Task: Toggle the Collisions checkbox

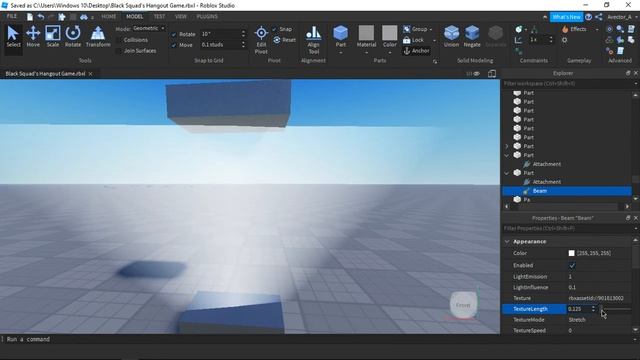Action: (x=119, y=40)
